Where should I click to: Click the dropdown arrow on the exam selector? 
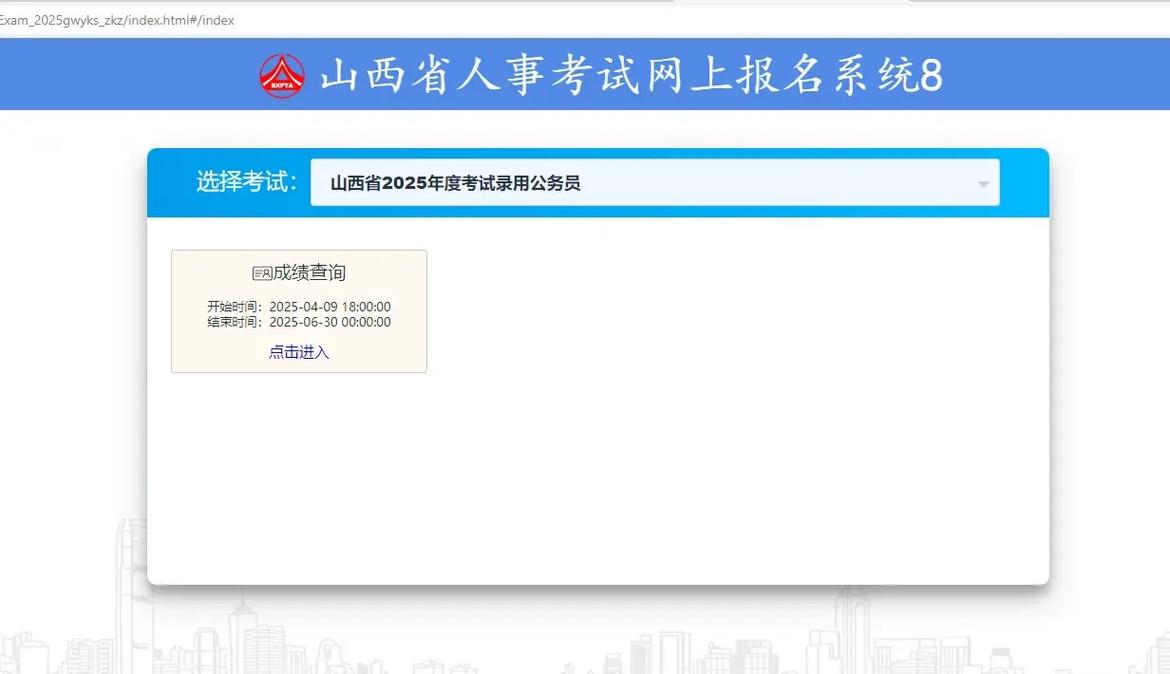[982, 182]
